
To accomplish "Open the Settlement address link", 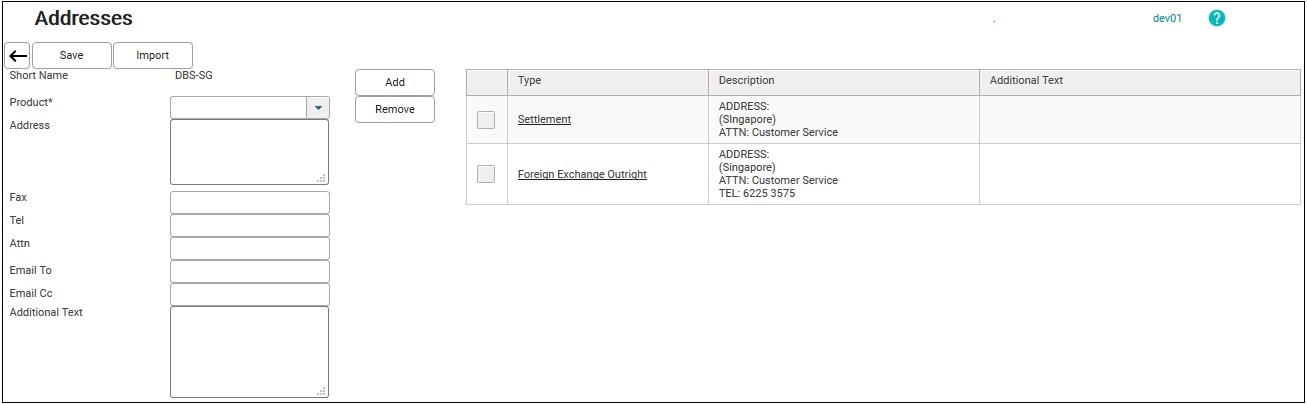I will [544, 120].
